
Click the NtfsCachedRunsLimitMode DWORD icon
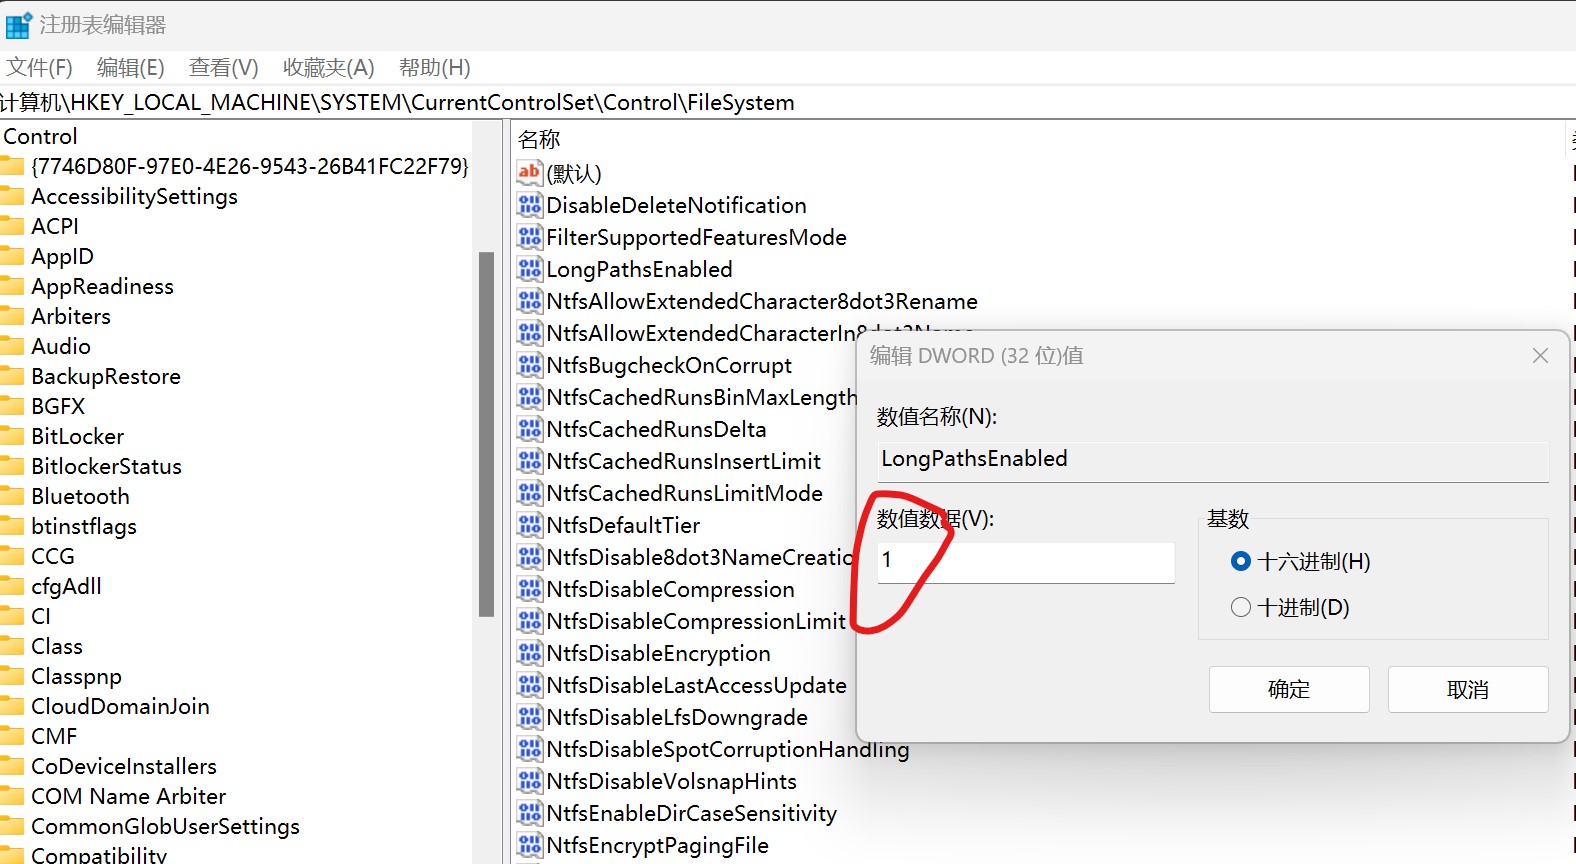pyautogui.click(x=529, y=493)
